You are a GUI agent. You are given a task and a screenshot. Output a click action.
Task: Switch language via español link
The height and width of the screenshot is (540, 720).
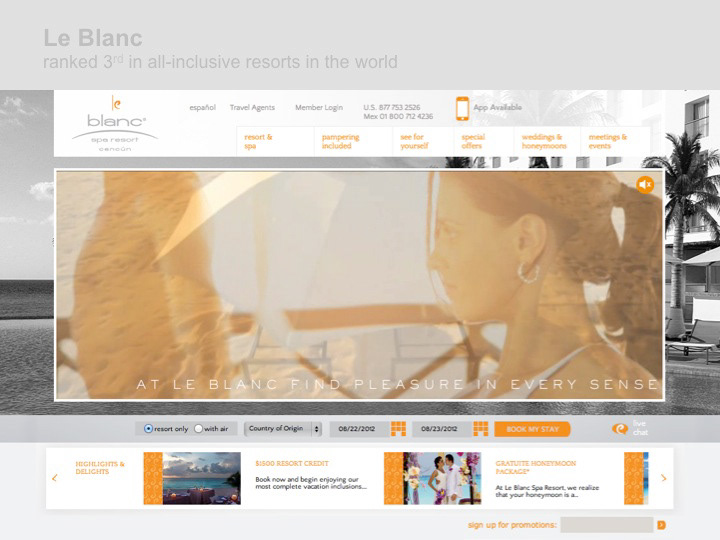(x=202, y=107)
